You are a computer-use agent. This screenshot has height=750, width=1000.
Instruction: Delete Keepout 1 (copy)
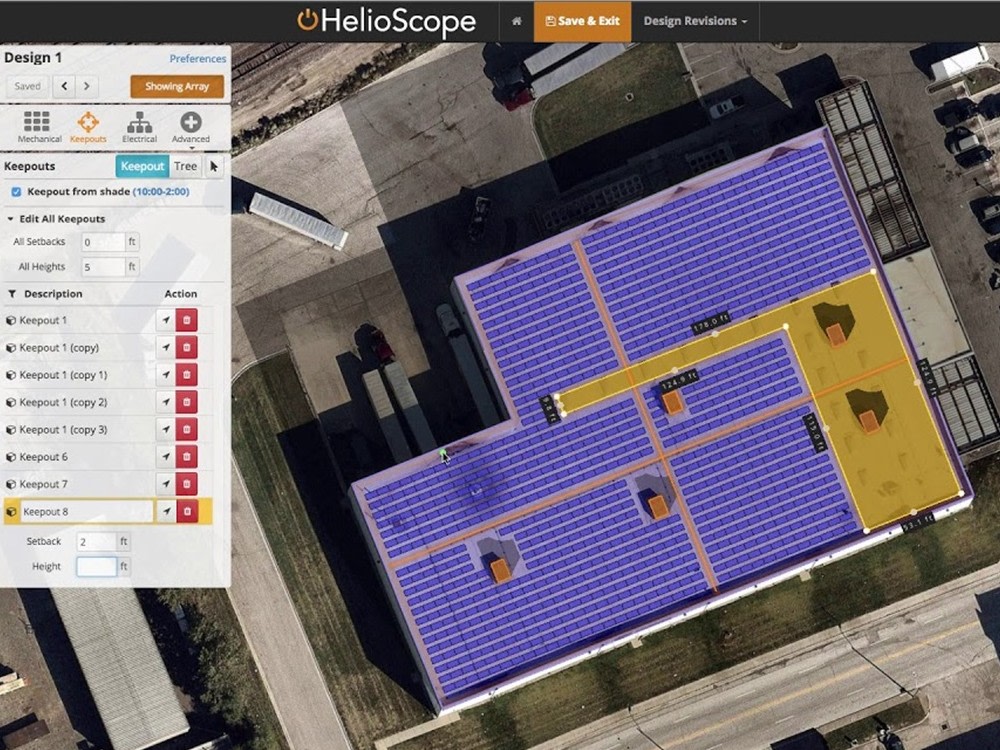187,348
